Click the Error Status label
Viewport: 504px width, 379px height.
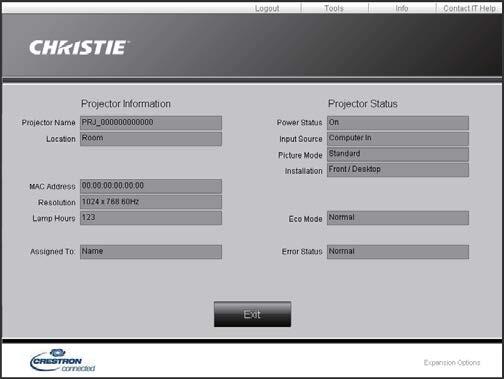[x=302, y=252]
